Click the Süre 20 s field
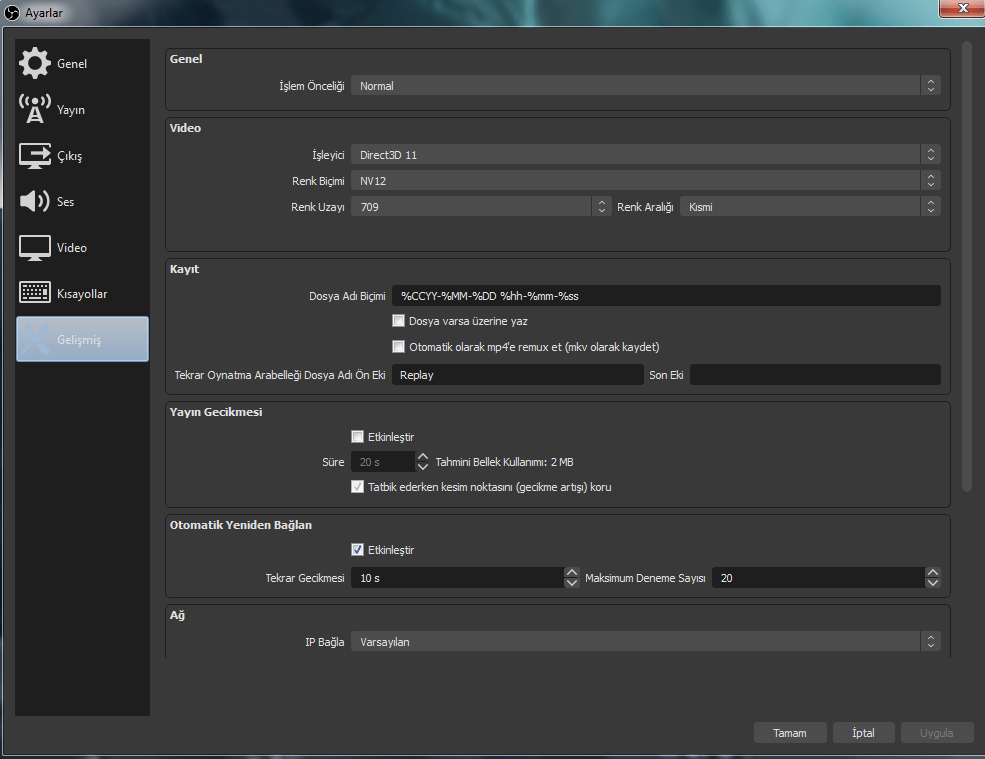The width and height of the screenshot is (985, 759). point(383,462)
